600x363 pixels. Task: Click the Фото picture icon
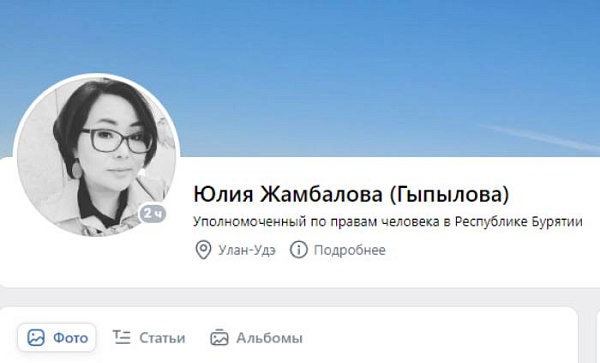click(36, 338)
